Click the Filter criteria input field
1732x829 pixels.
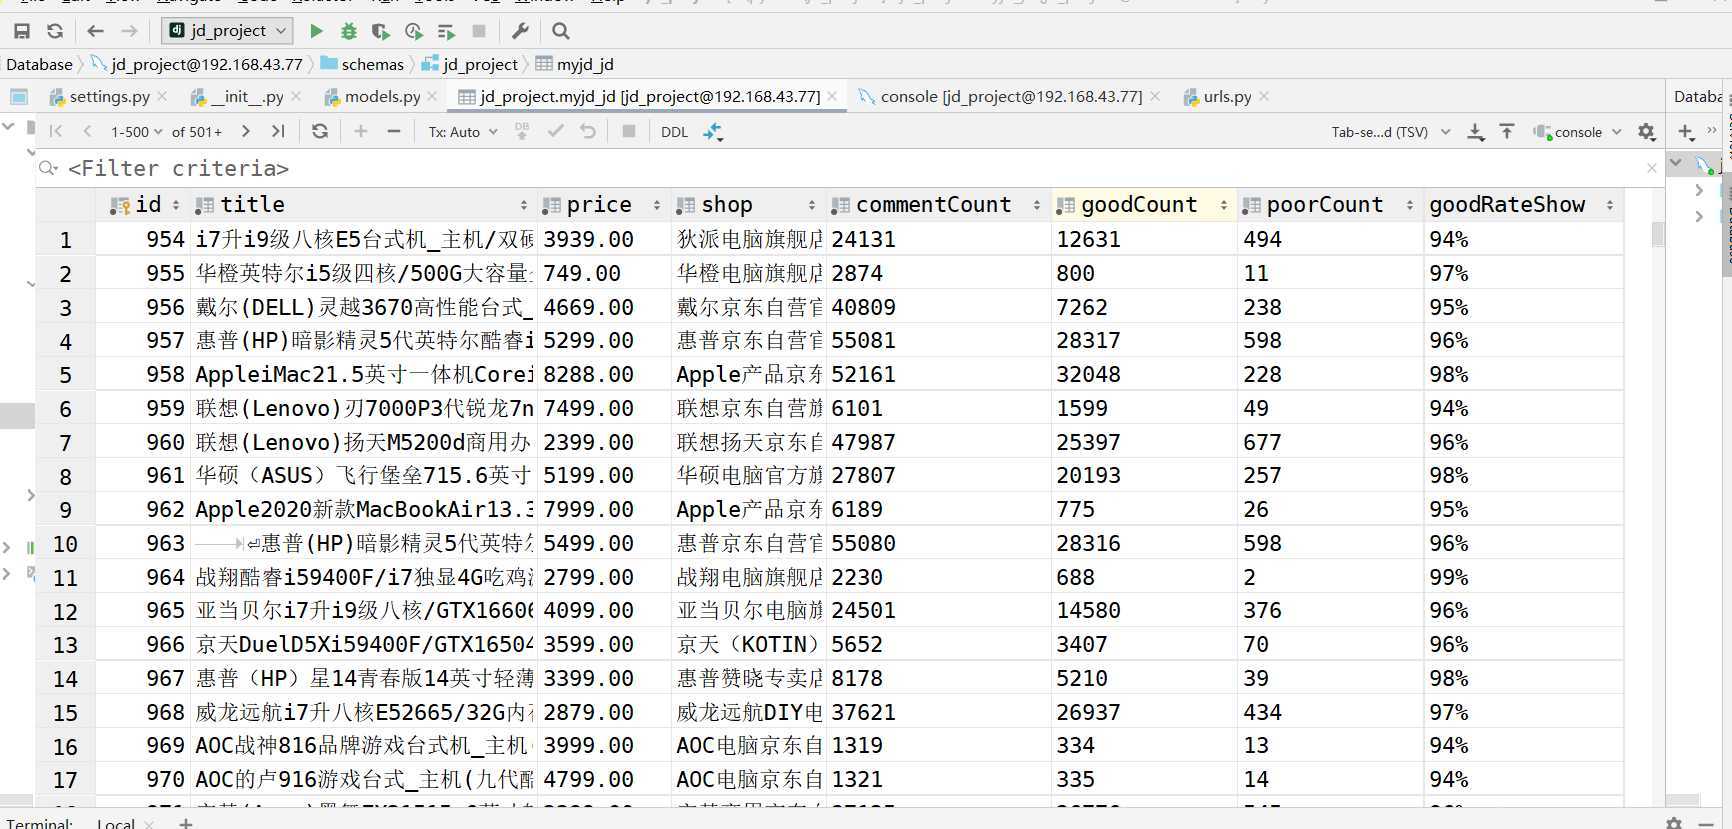(x=840, y=168)
